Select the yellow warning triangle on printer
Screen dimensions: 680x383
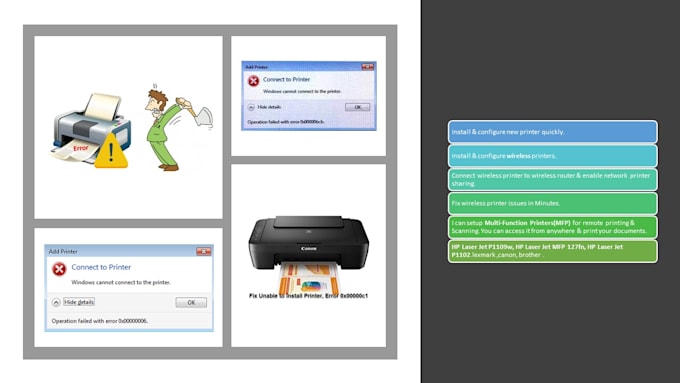click(x=111, y=151)
